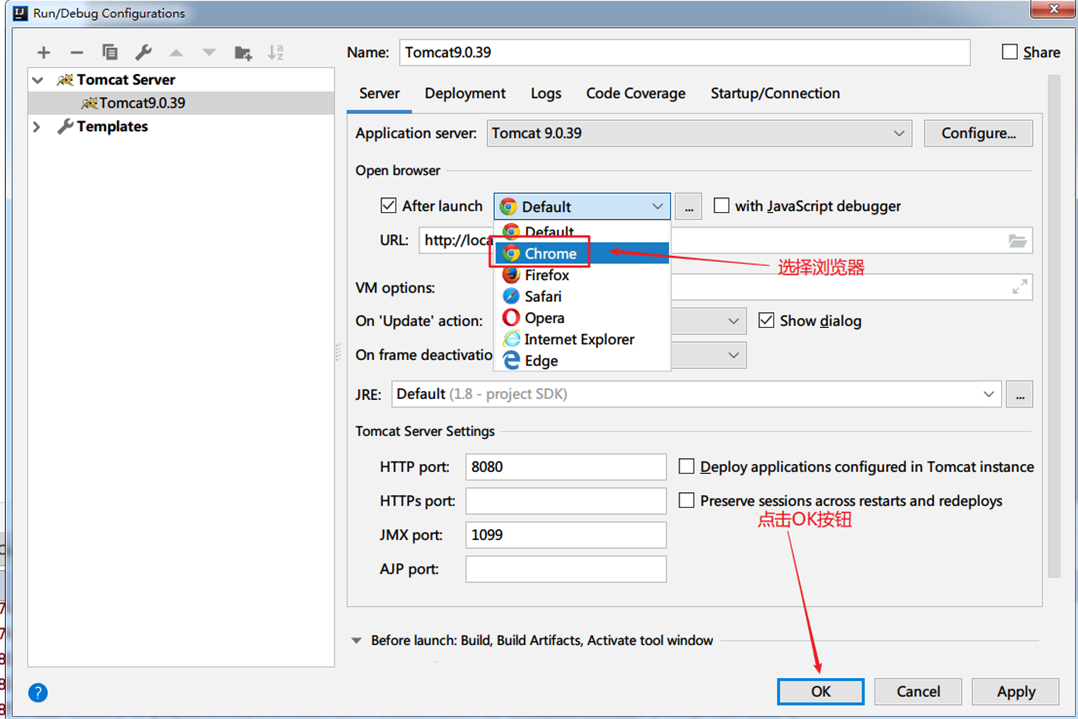Open After launch browser dropdown
The image size is (1078, 719).
pos(582,206)
